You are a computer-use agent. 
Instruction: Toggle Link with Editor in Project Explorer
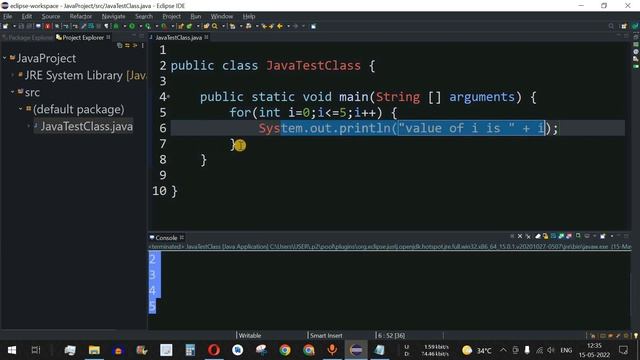click(127, 45)
